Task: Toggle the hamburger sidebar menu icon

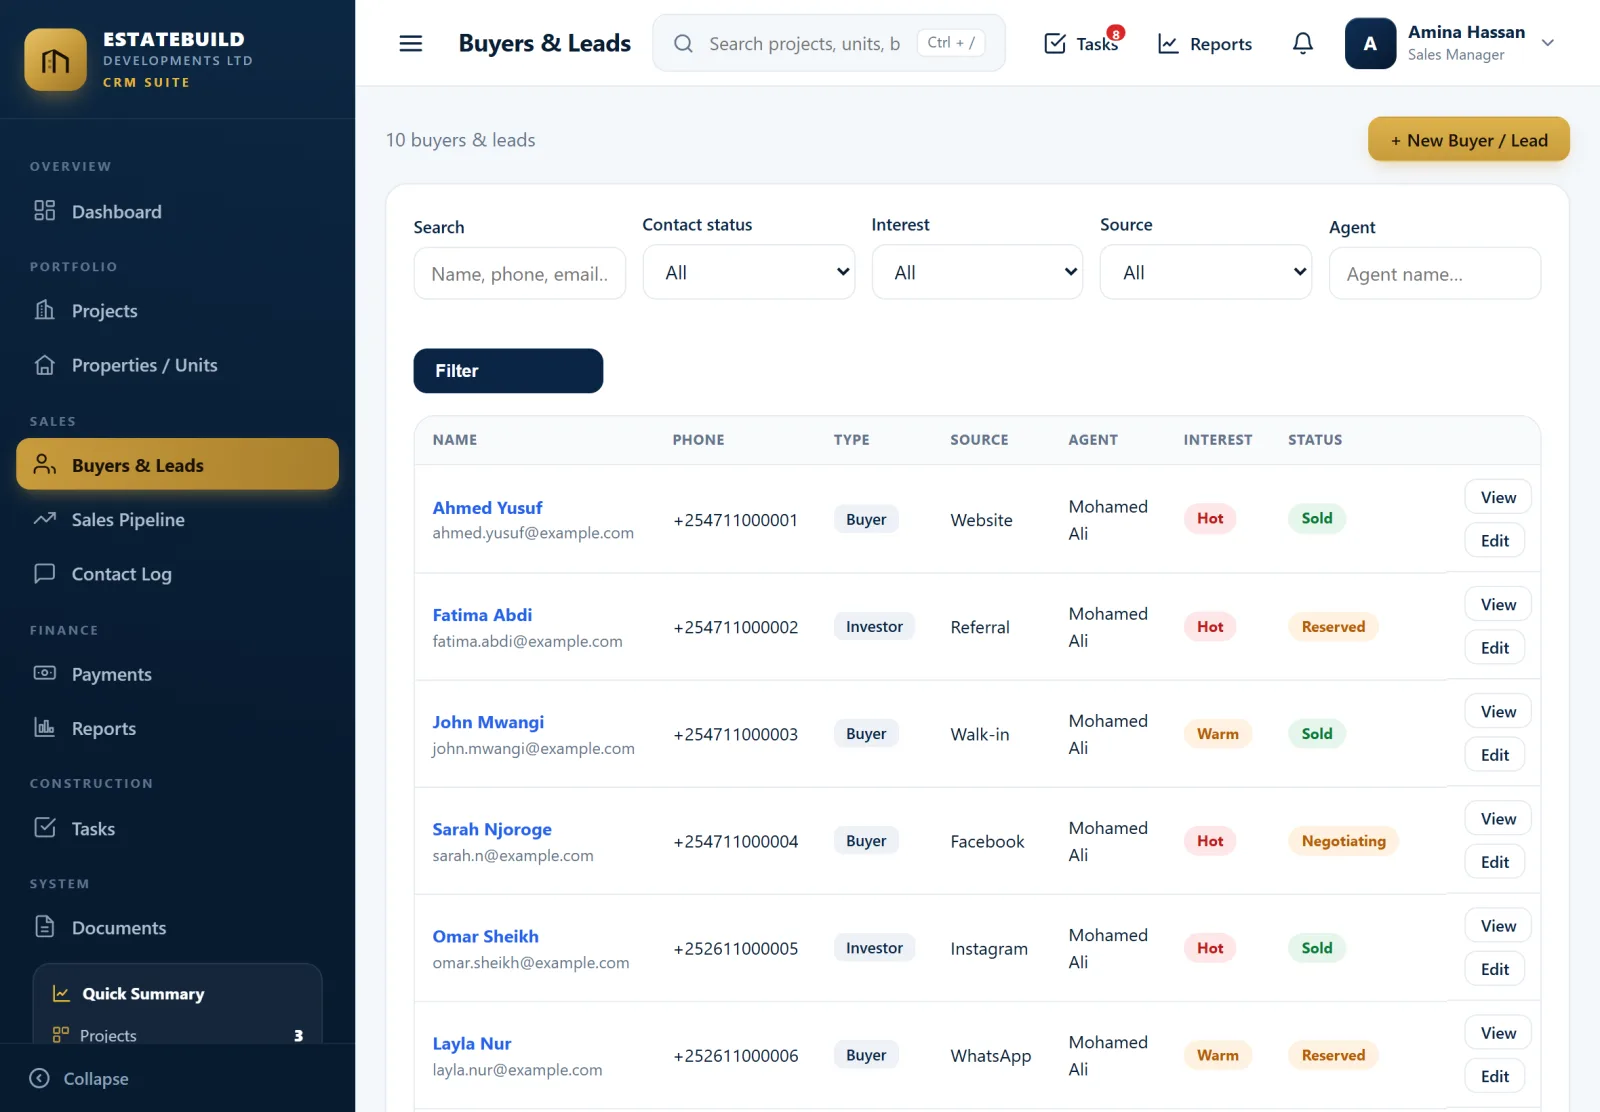Action: (x=410, y=43)
